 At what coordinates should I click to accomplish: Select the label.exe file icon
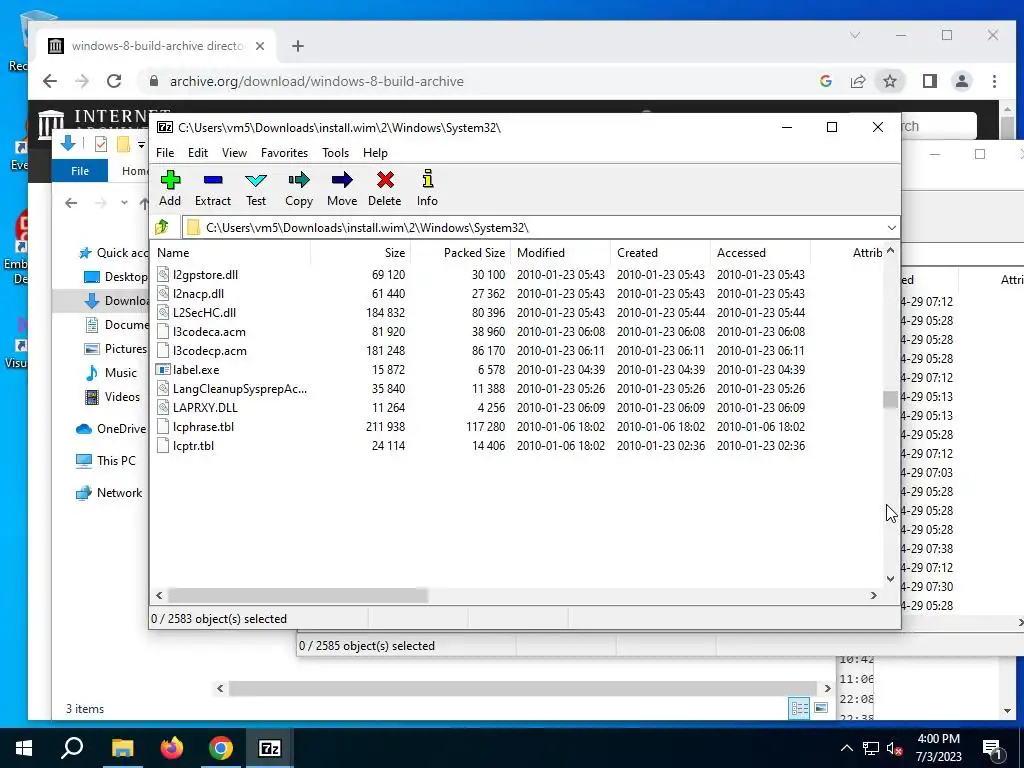pos(163,370)
